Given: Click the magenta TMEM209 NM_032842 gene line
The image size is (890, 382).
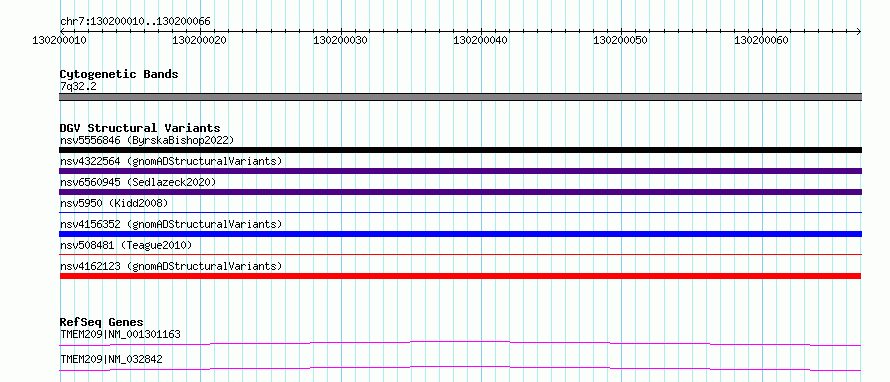Looking at the screenshot, I should (460, 369).
